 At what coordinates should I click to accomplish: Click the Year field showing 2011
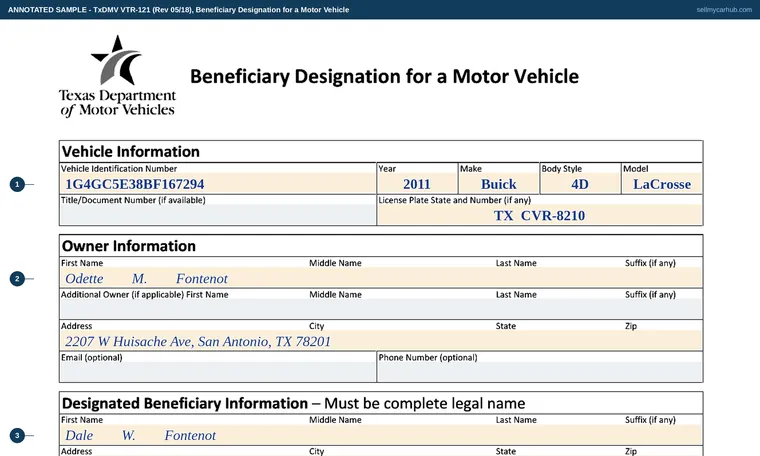pos(417,184)
